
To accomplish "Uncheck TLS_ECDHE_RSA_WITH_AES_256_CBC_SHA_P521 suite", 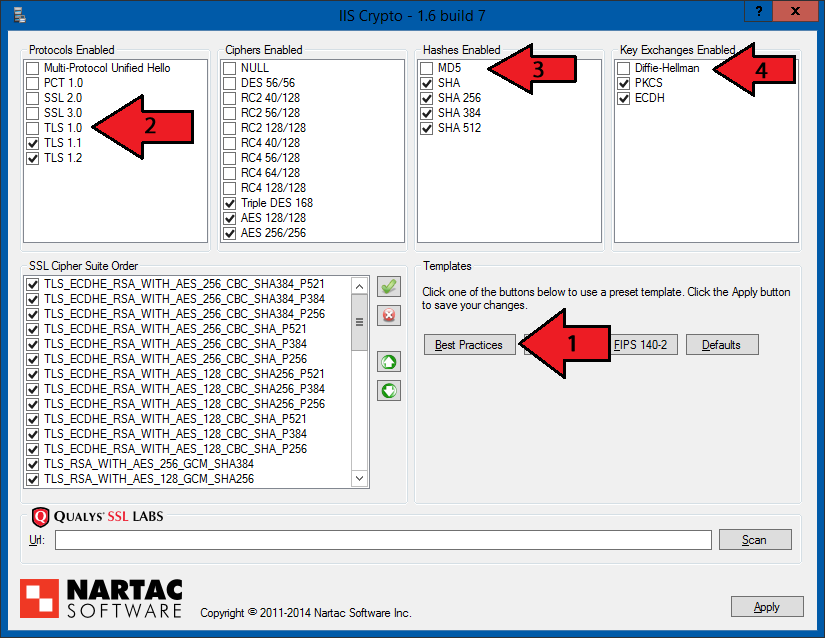I will pyautogui.click(x=33, y=329).
